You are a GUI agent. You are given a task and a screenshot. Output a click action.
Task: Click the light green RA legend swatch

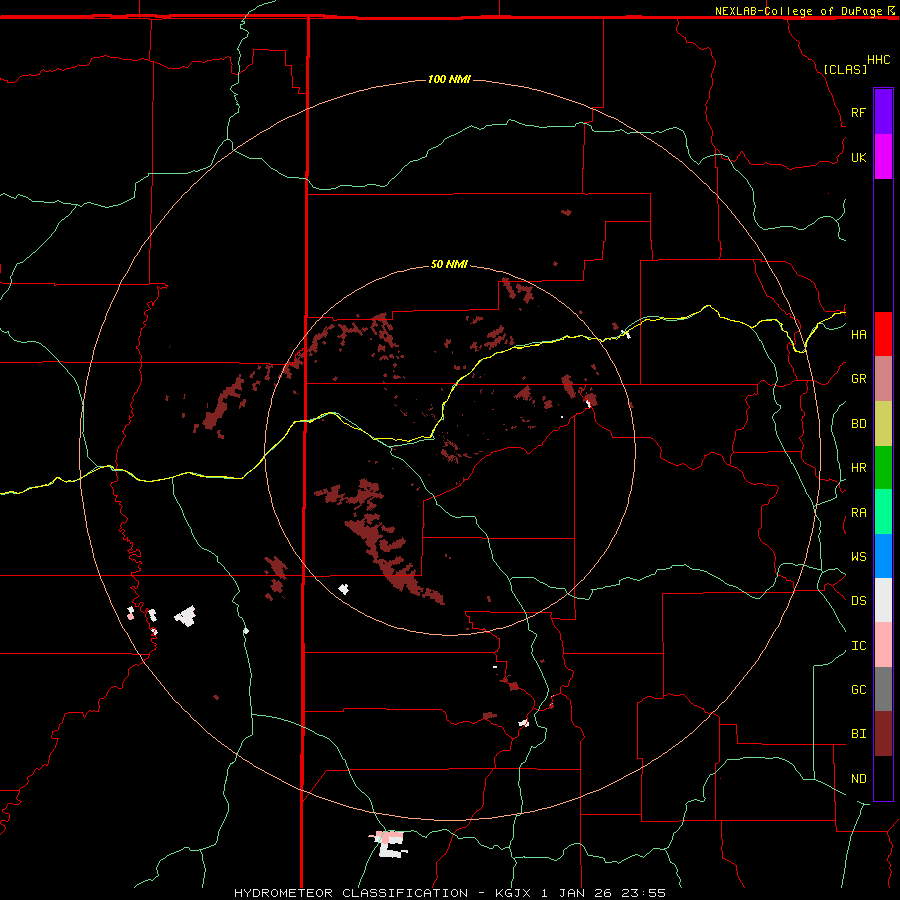883,512
